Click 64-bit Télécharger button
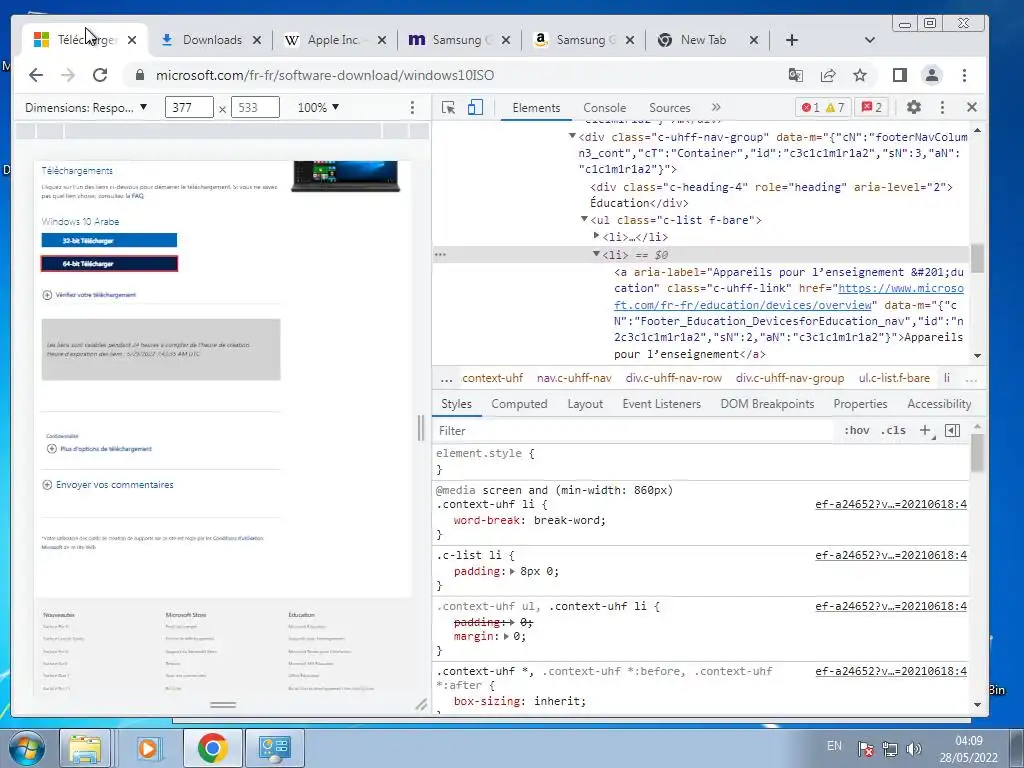Screen dimensions: 1024x768 pos(109,264)
